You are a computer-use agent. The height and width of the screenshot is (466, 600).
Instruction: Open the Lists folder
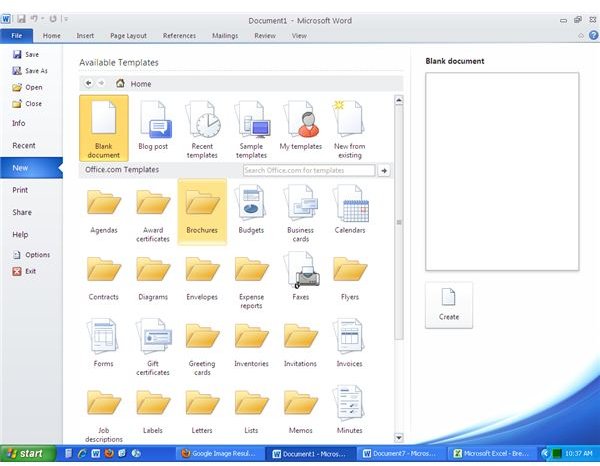(251, 411)
